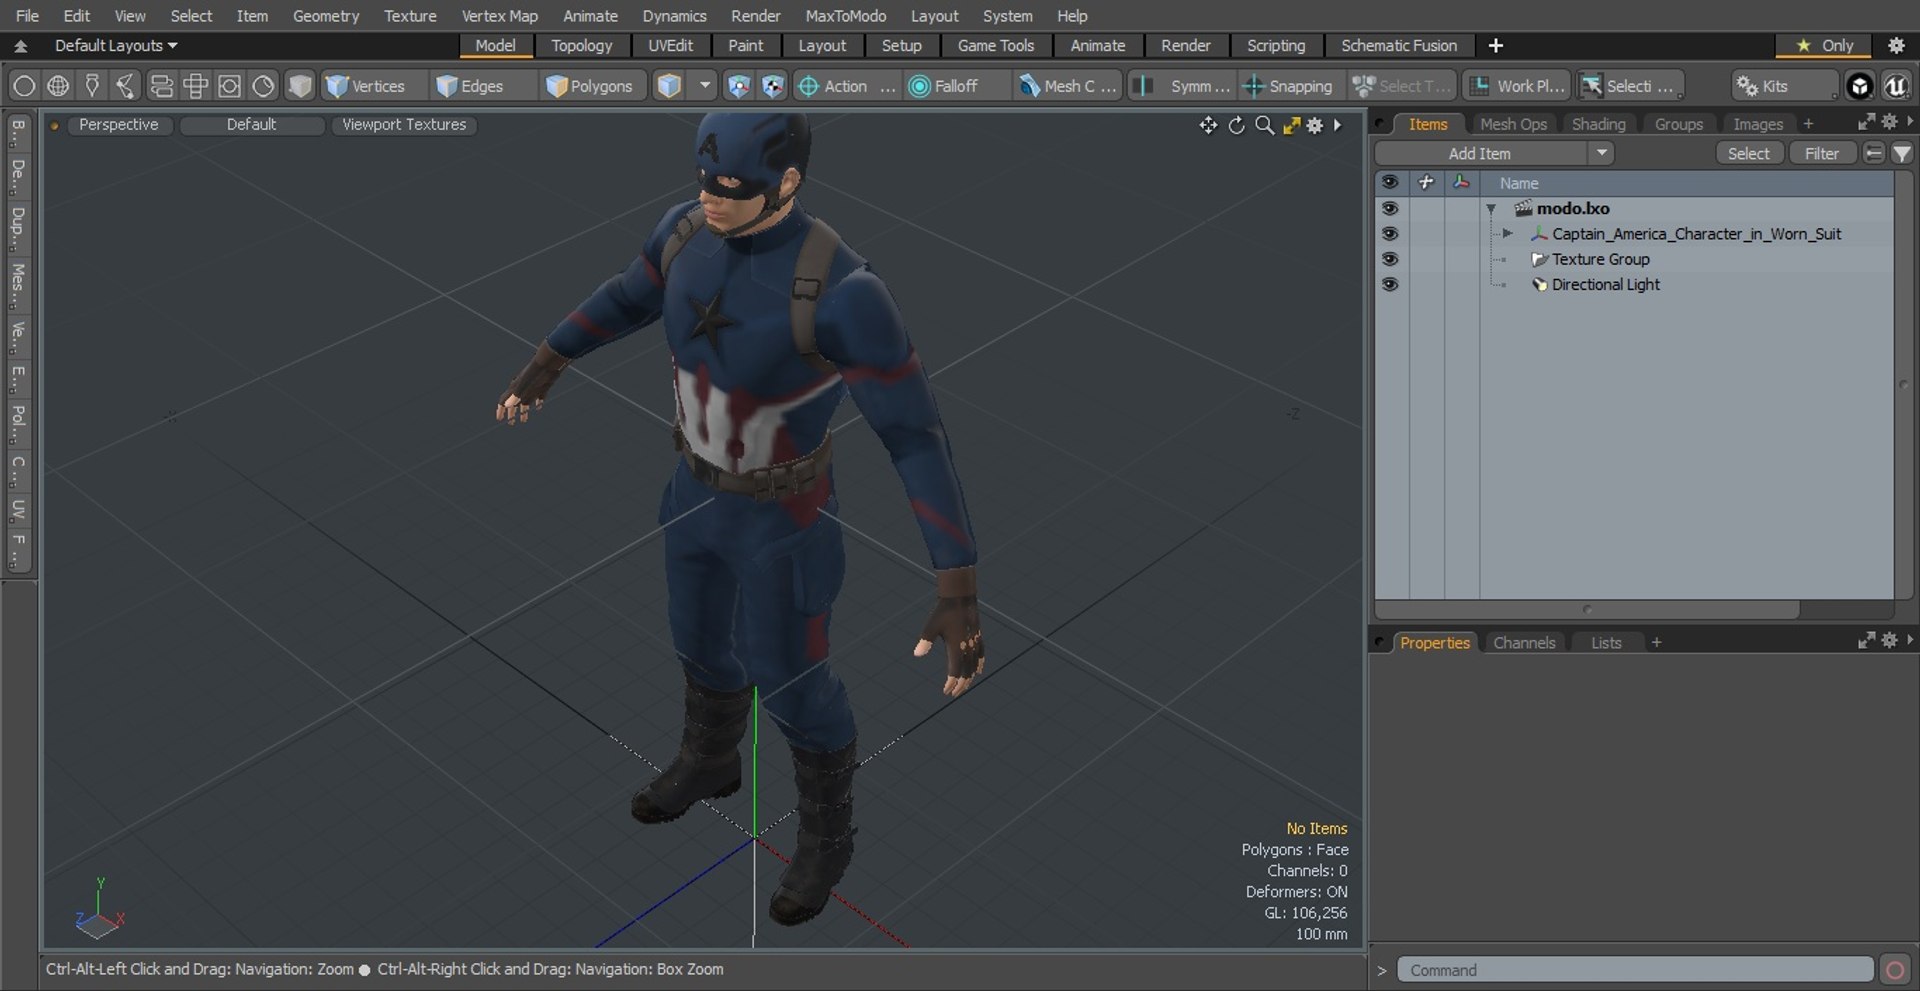Click the square-with-circle tool icon
Image resolution: width=1920 pixels, height=991 pixels.
[229, 86]
